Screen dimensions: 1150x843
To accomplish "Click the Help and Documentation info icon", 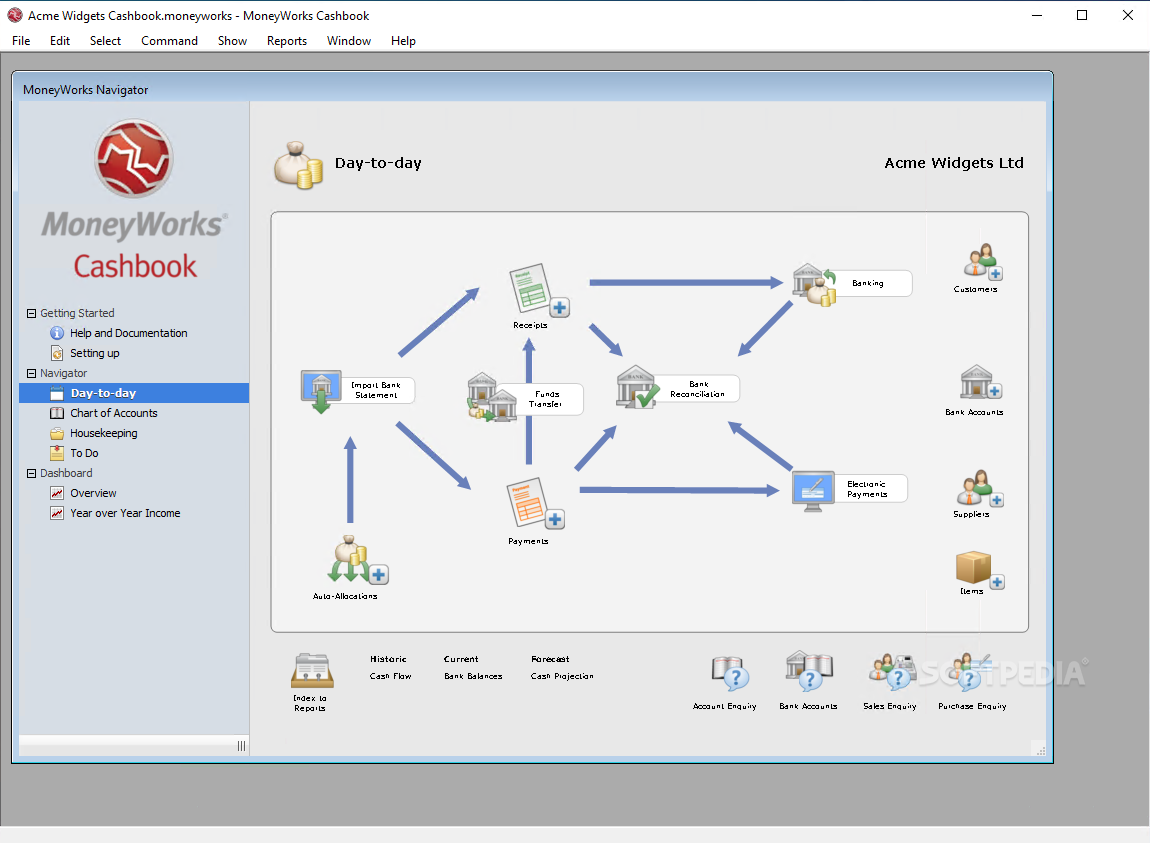I will coord(57,333).
